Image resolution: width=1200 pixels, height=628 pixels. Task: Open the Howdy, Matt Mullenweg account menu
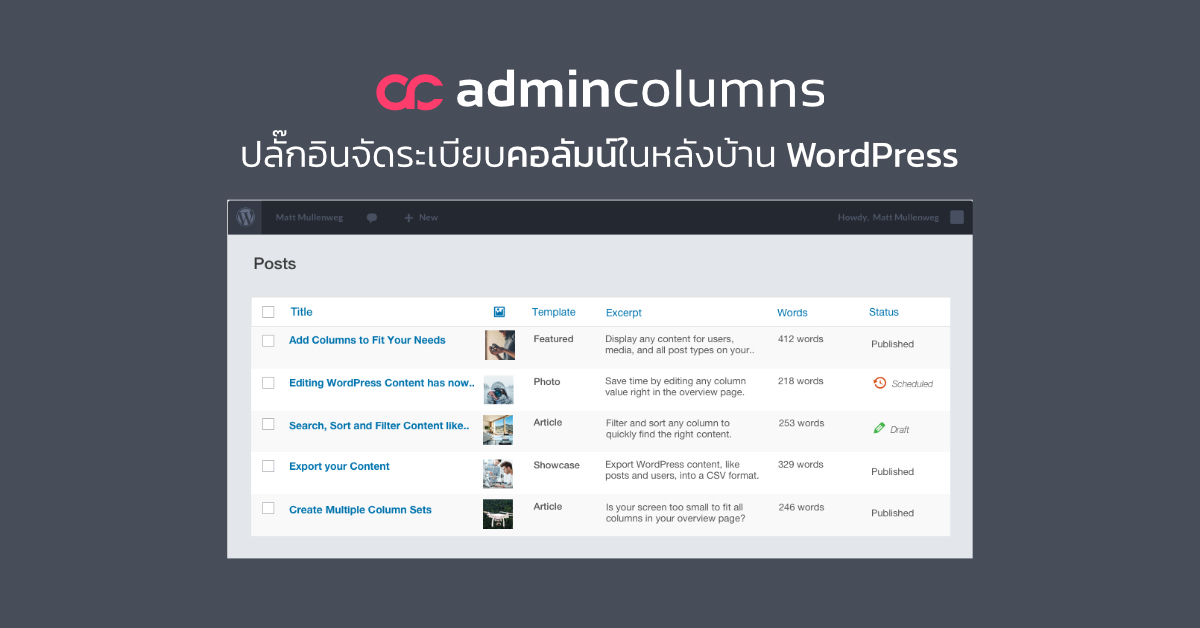click(888, 217)
